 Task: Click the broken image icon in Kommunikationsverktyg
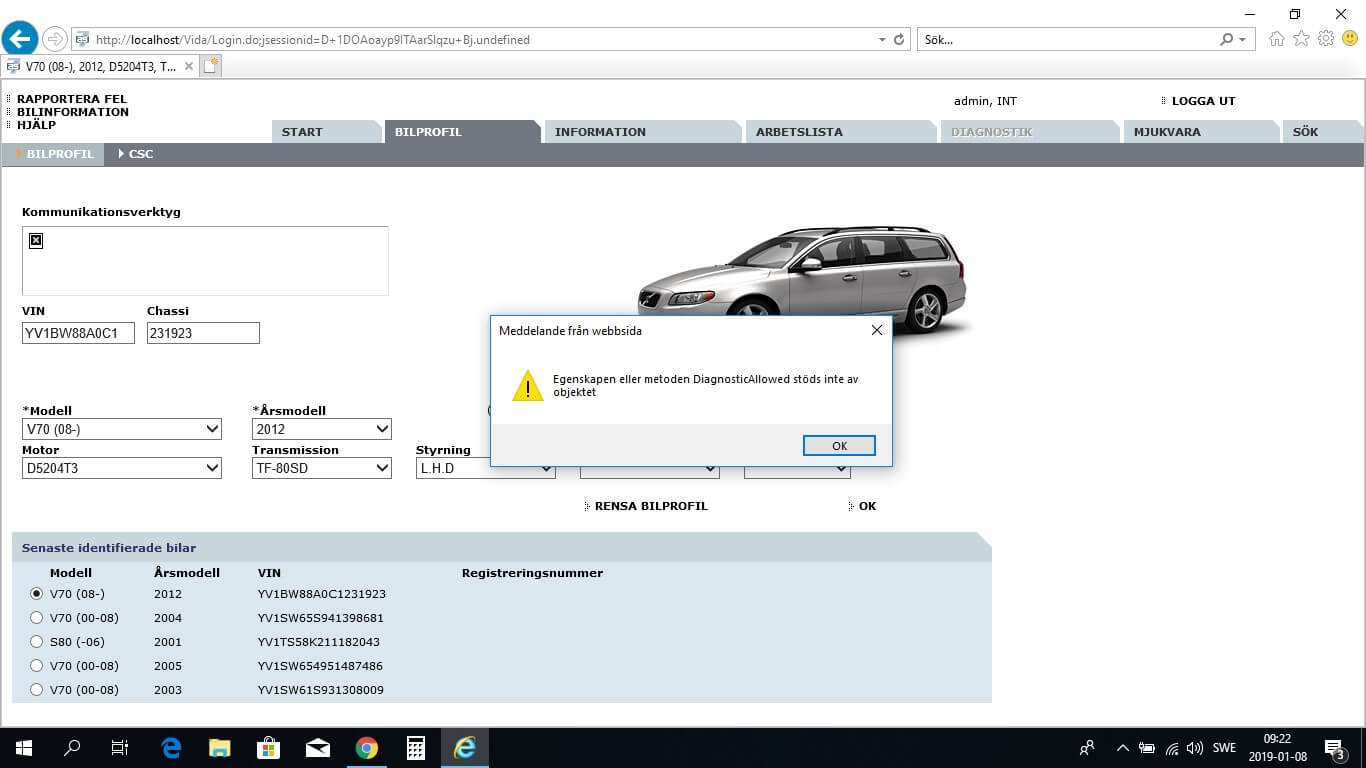pos(36,241)
